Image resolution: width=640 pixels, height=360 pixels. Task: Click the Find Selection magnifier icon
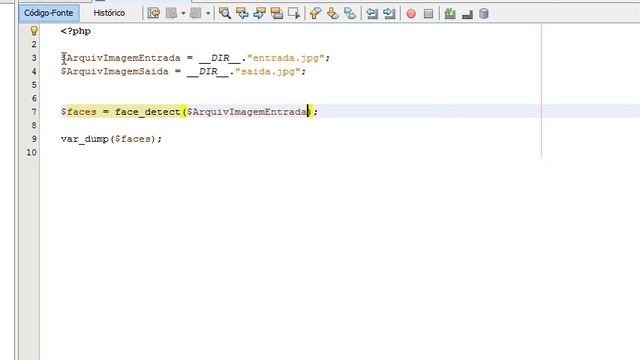[224, 13]
